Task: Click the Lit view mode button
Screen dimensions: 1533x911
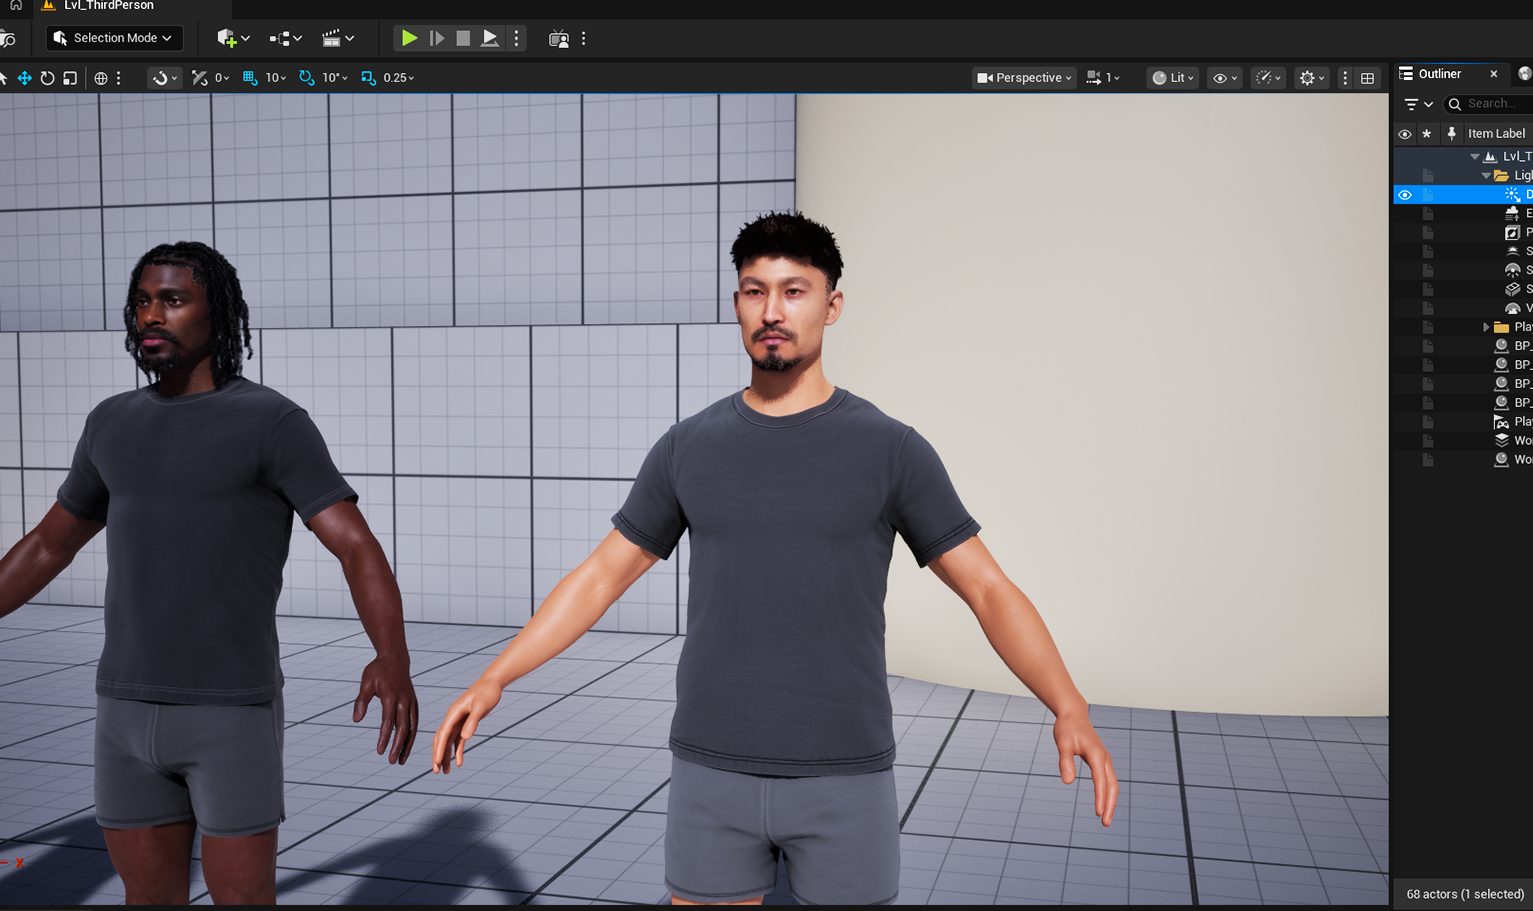Action: click(1171, 77)
